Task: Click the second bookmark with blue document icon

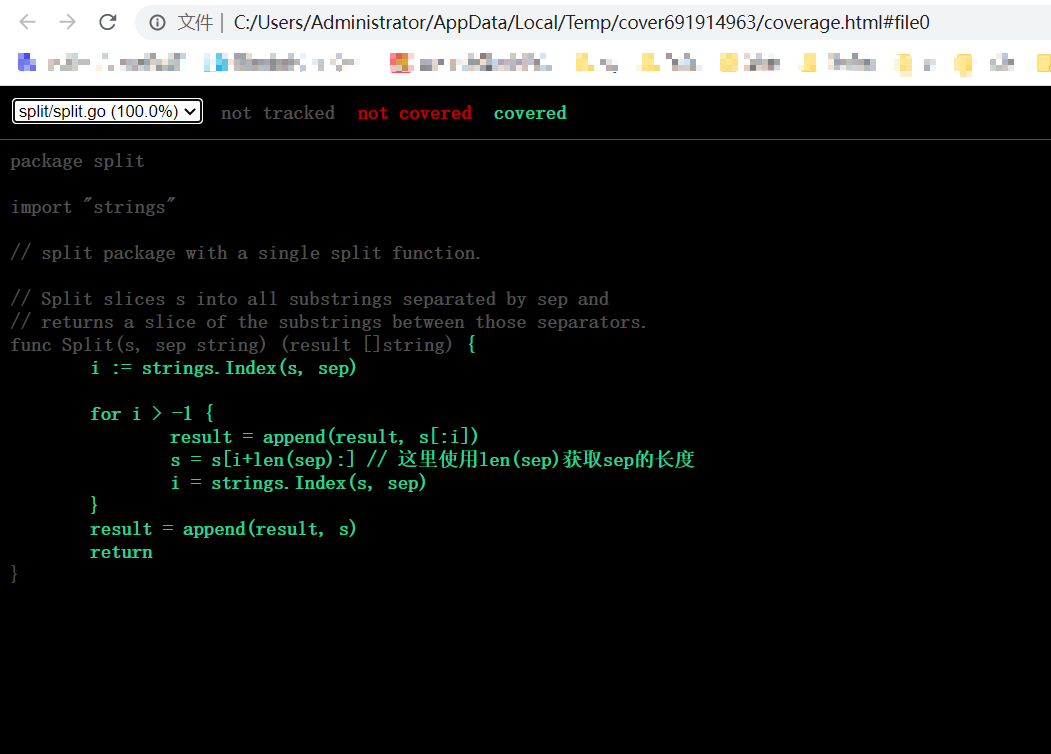Action: [x=213, y=62]
